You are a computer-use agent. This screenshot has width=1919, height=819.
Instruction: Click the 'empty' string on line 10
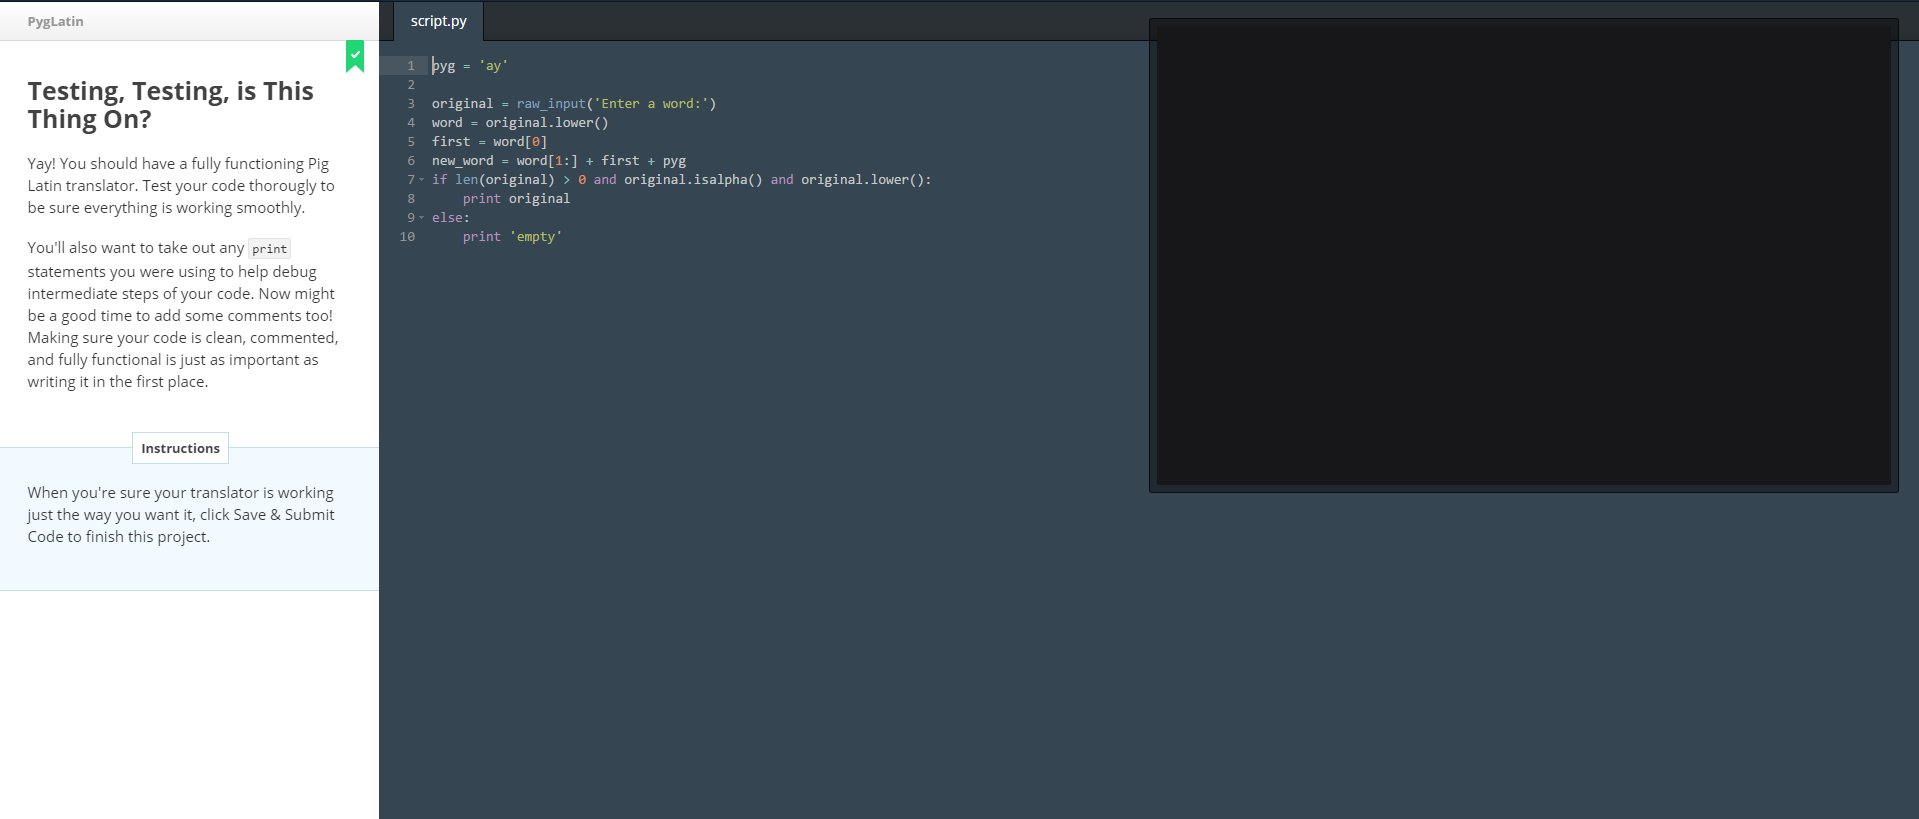(x=536, y=237)
